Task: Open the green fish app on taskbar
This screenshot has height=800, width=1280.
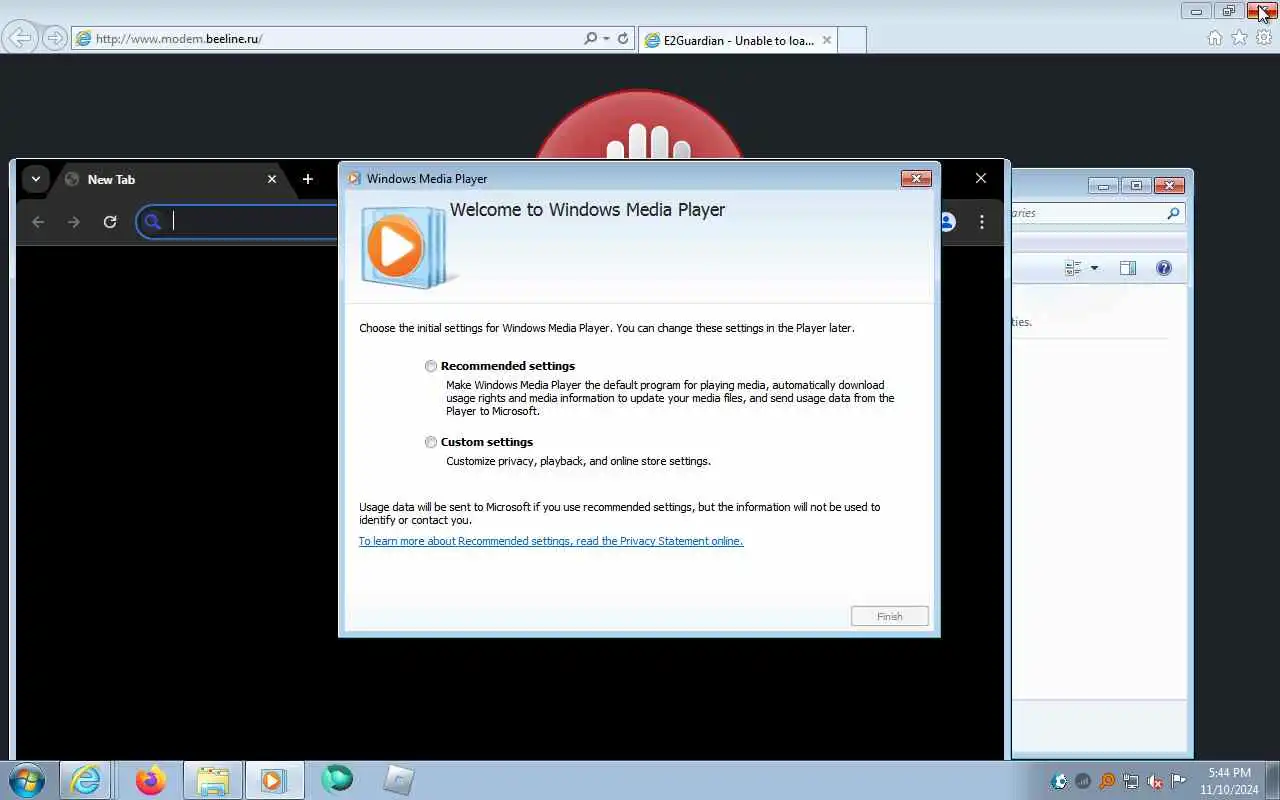Action: 337,778
